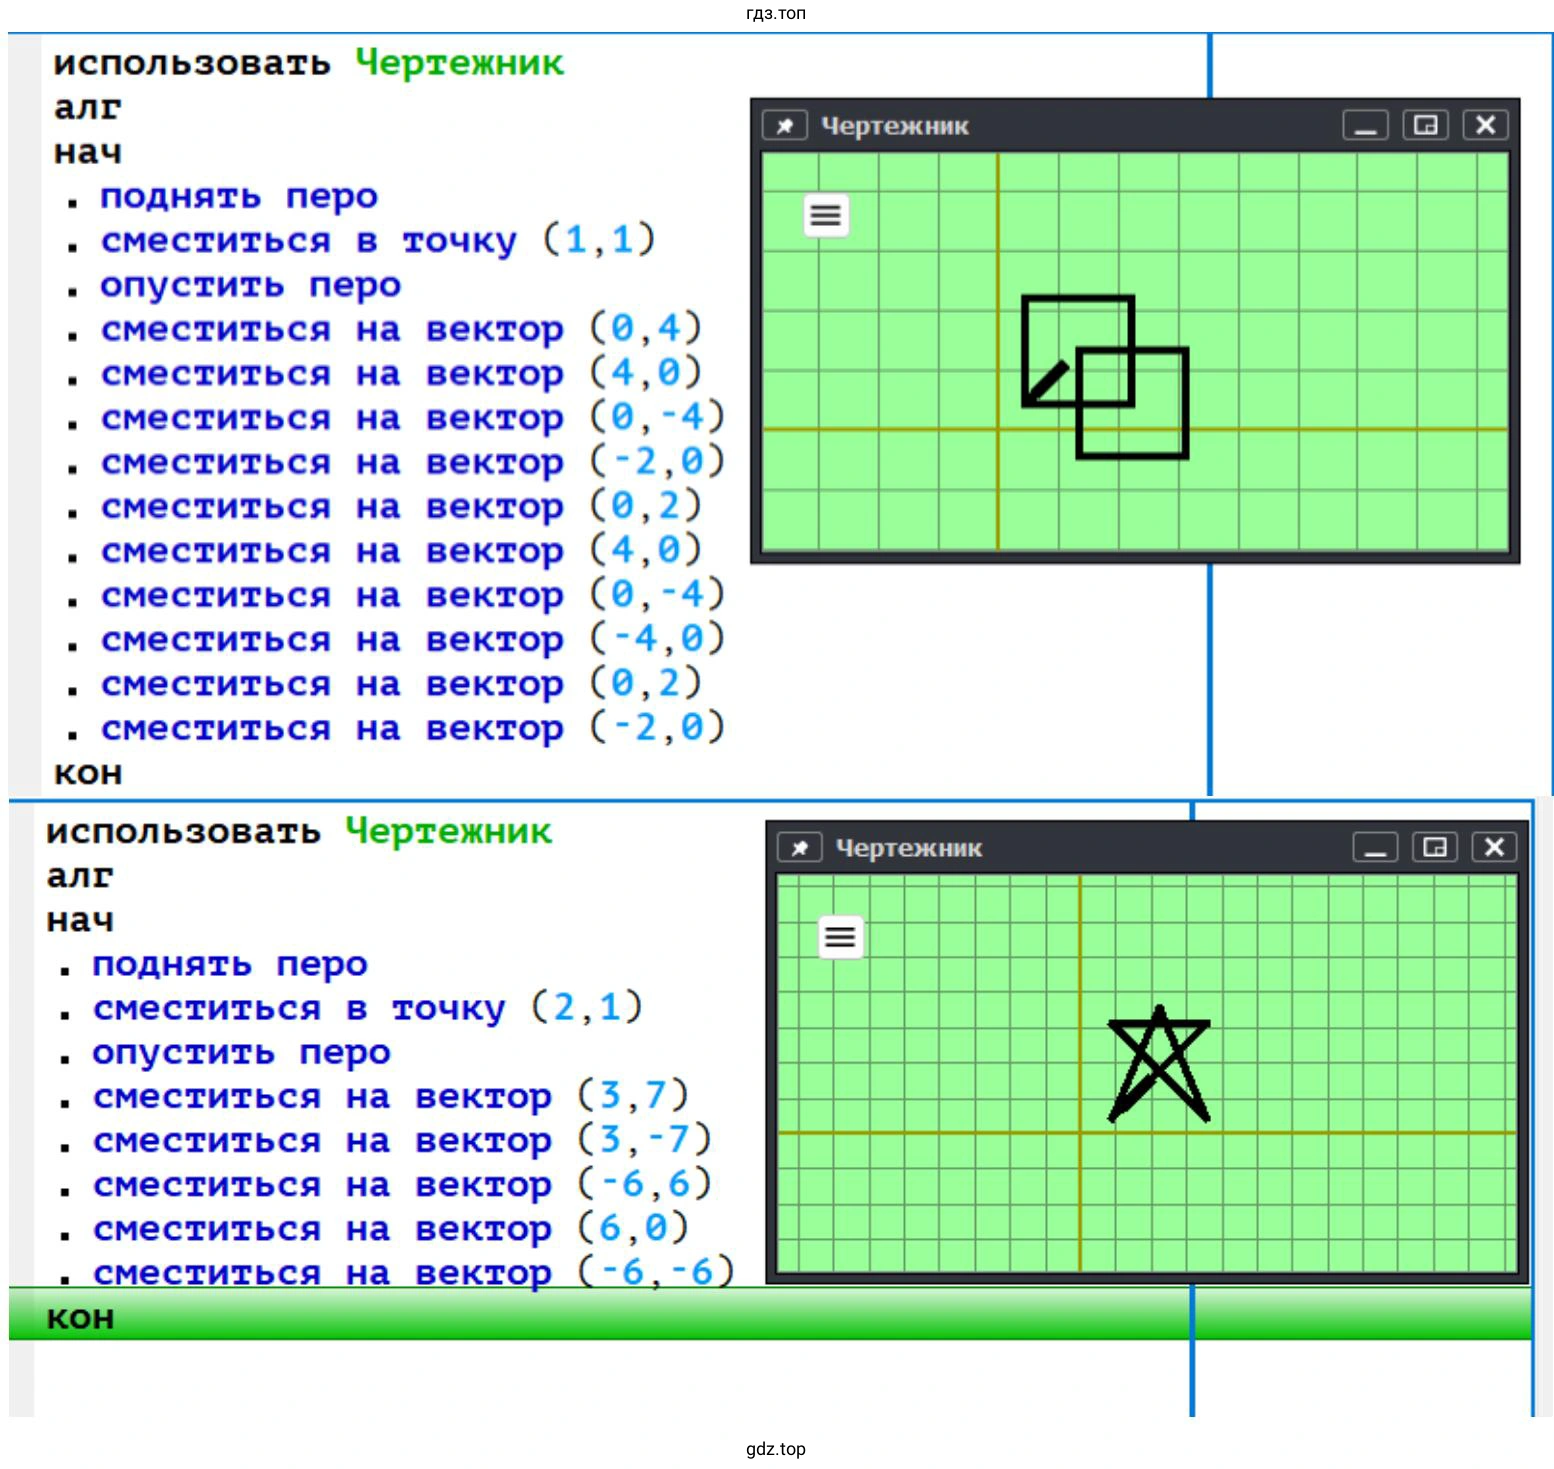Open the hamburger menu in the upper Чертежник canvas
1554x1469 pixels.
pyautogui.click(x=826, y=215)
